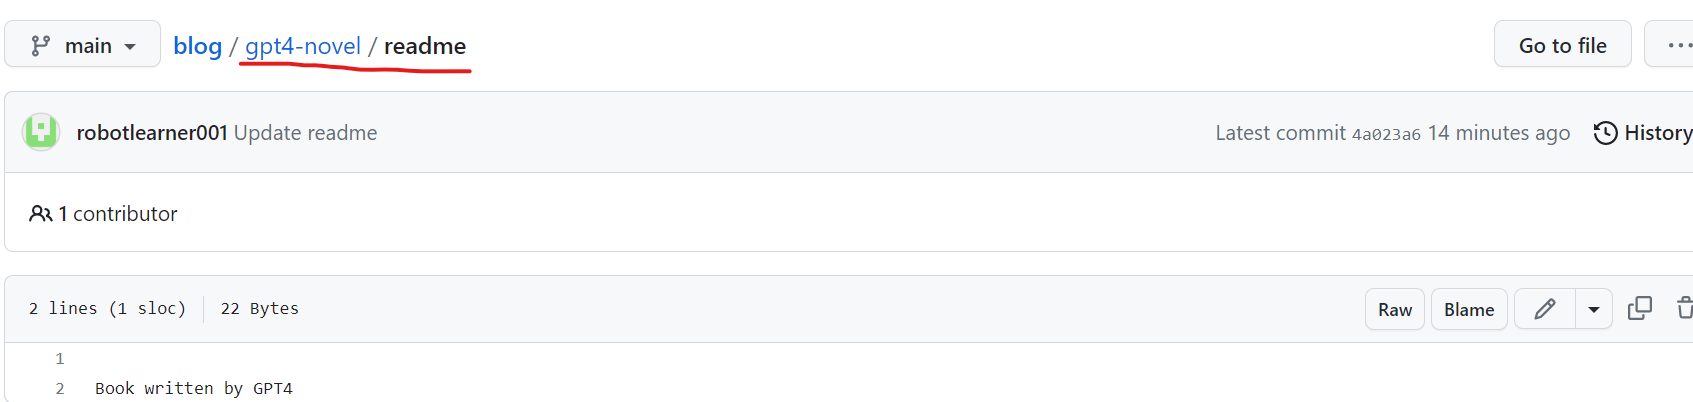Open the Blame view
Viewport: 1693px width, 402px height.
(1469, 310)
